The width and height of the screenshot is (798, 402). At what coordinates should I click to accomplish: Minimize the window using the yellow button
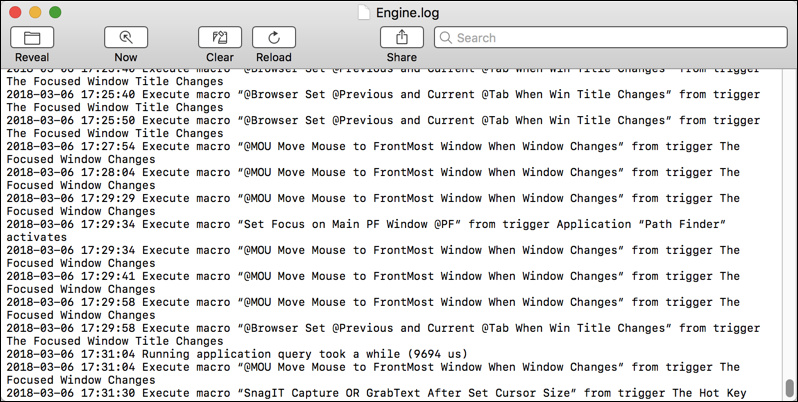pyautogui.click(x=35, y=12)
